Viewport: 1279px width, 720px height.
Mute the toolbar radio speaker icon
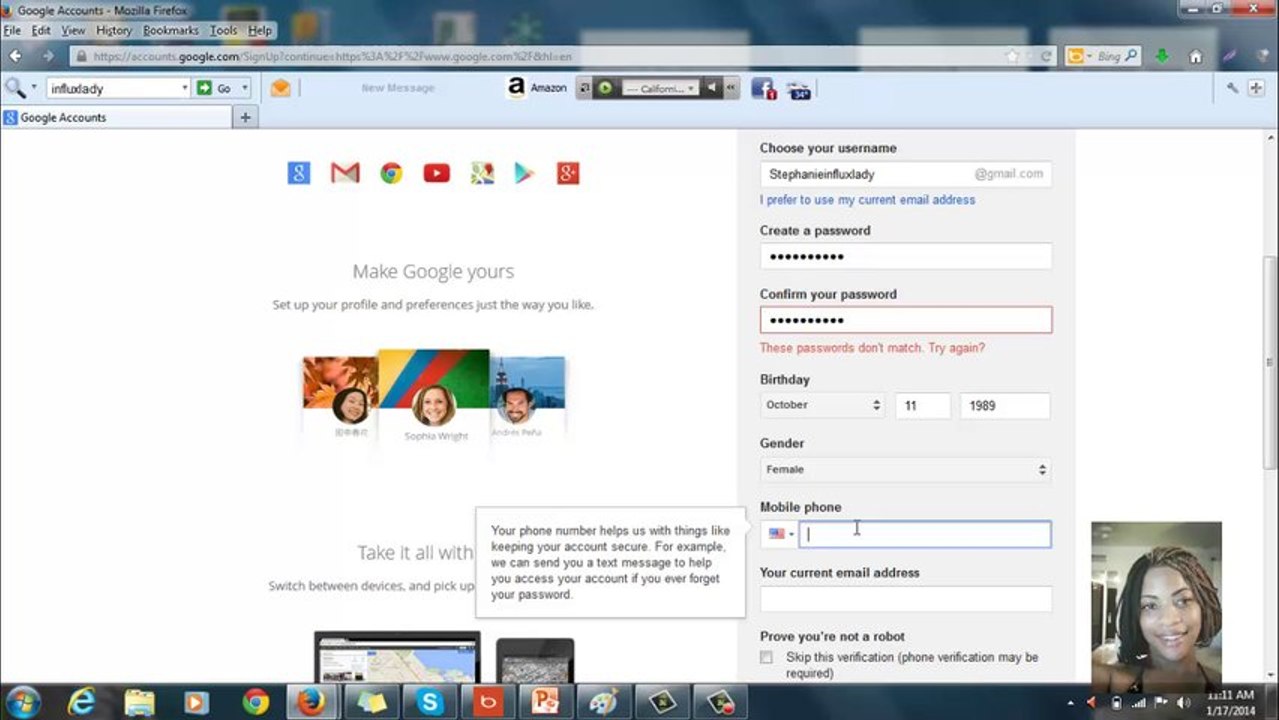[x=712, y=88]
